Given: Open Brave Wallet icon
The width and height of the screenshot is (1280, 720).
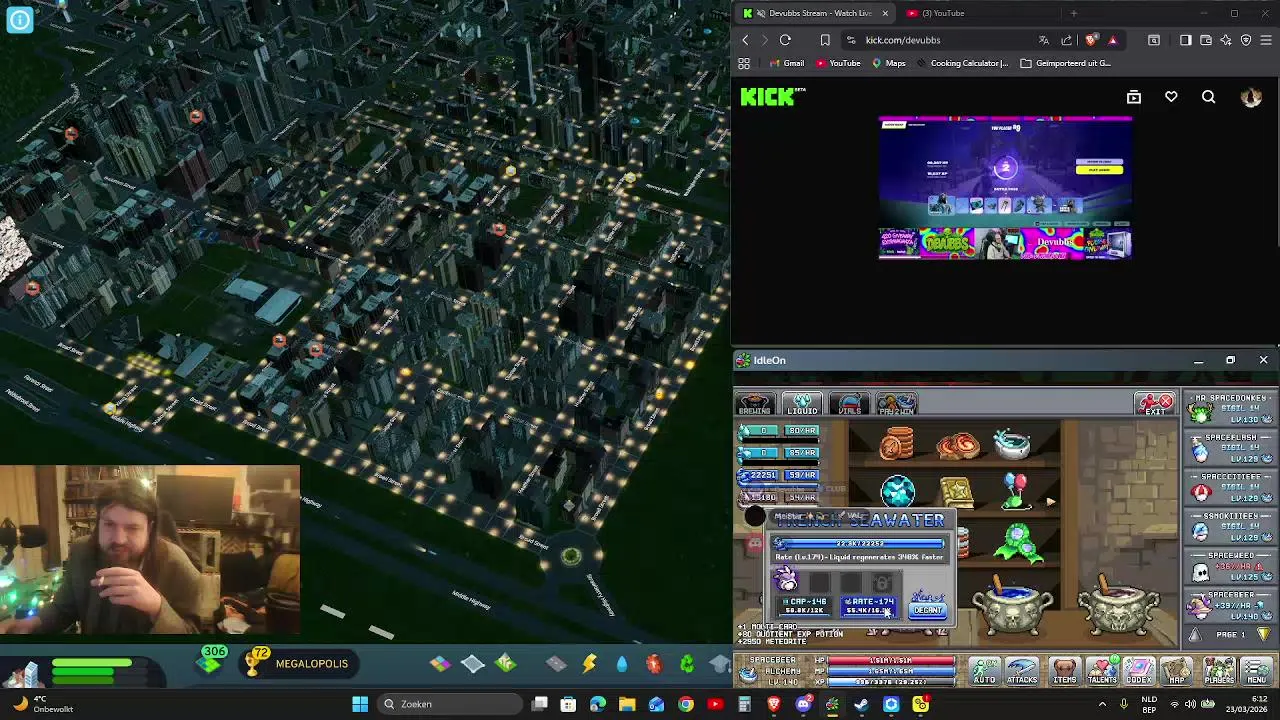Looking at the screenshot, I should click(1206, 40).
